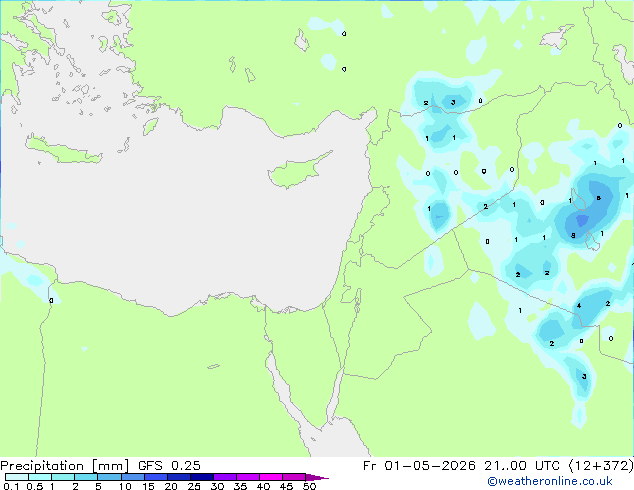Click the 1–2 mm legend color swatch

pos(63,477)
